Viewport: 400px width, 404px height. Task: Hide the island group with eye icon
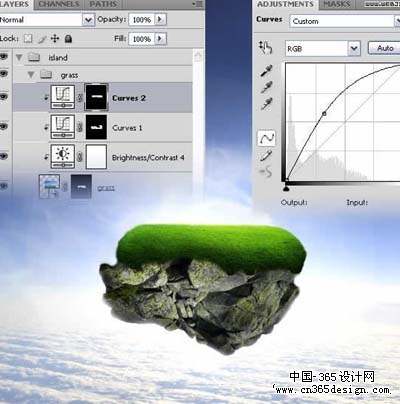tap(4, 56)
